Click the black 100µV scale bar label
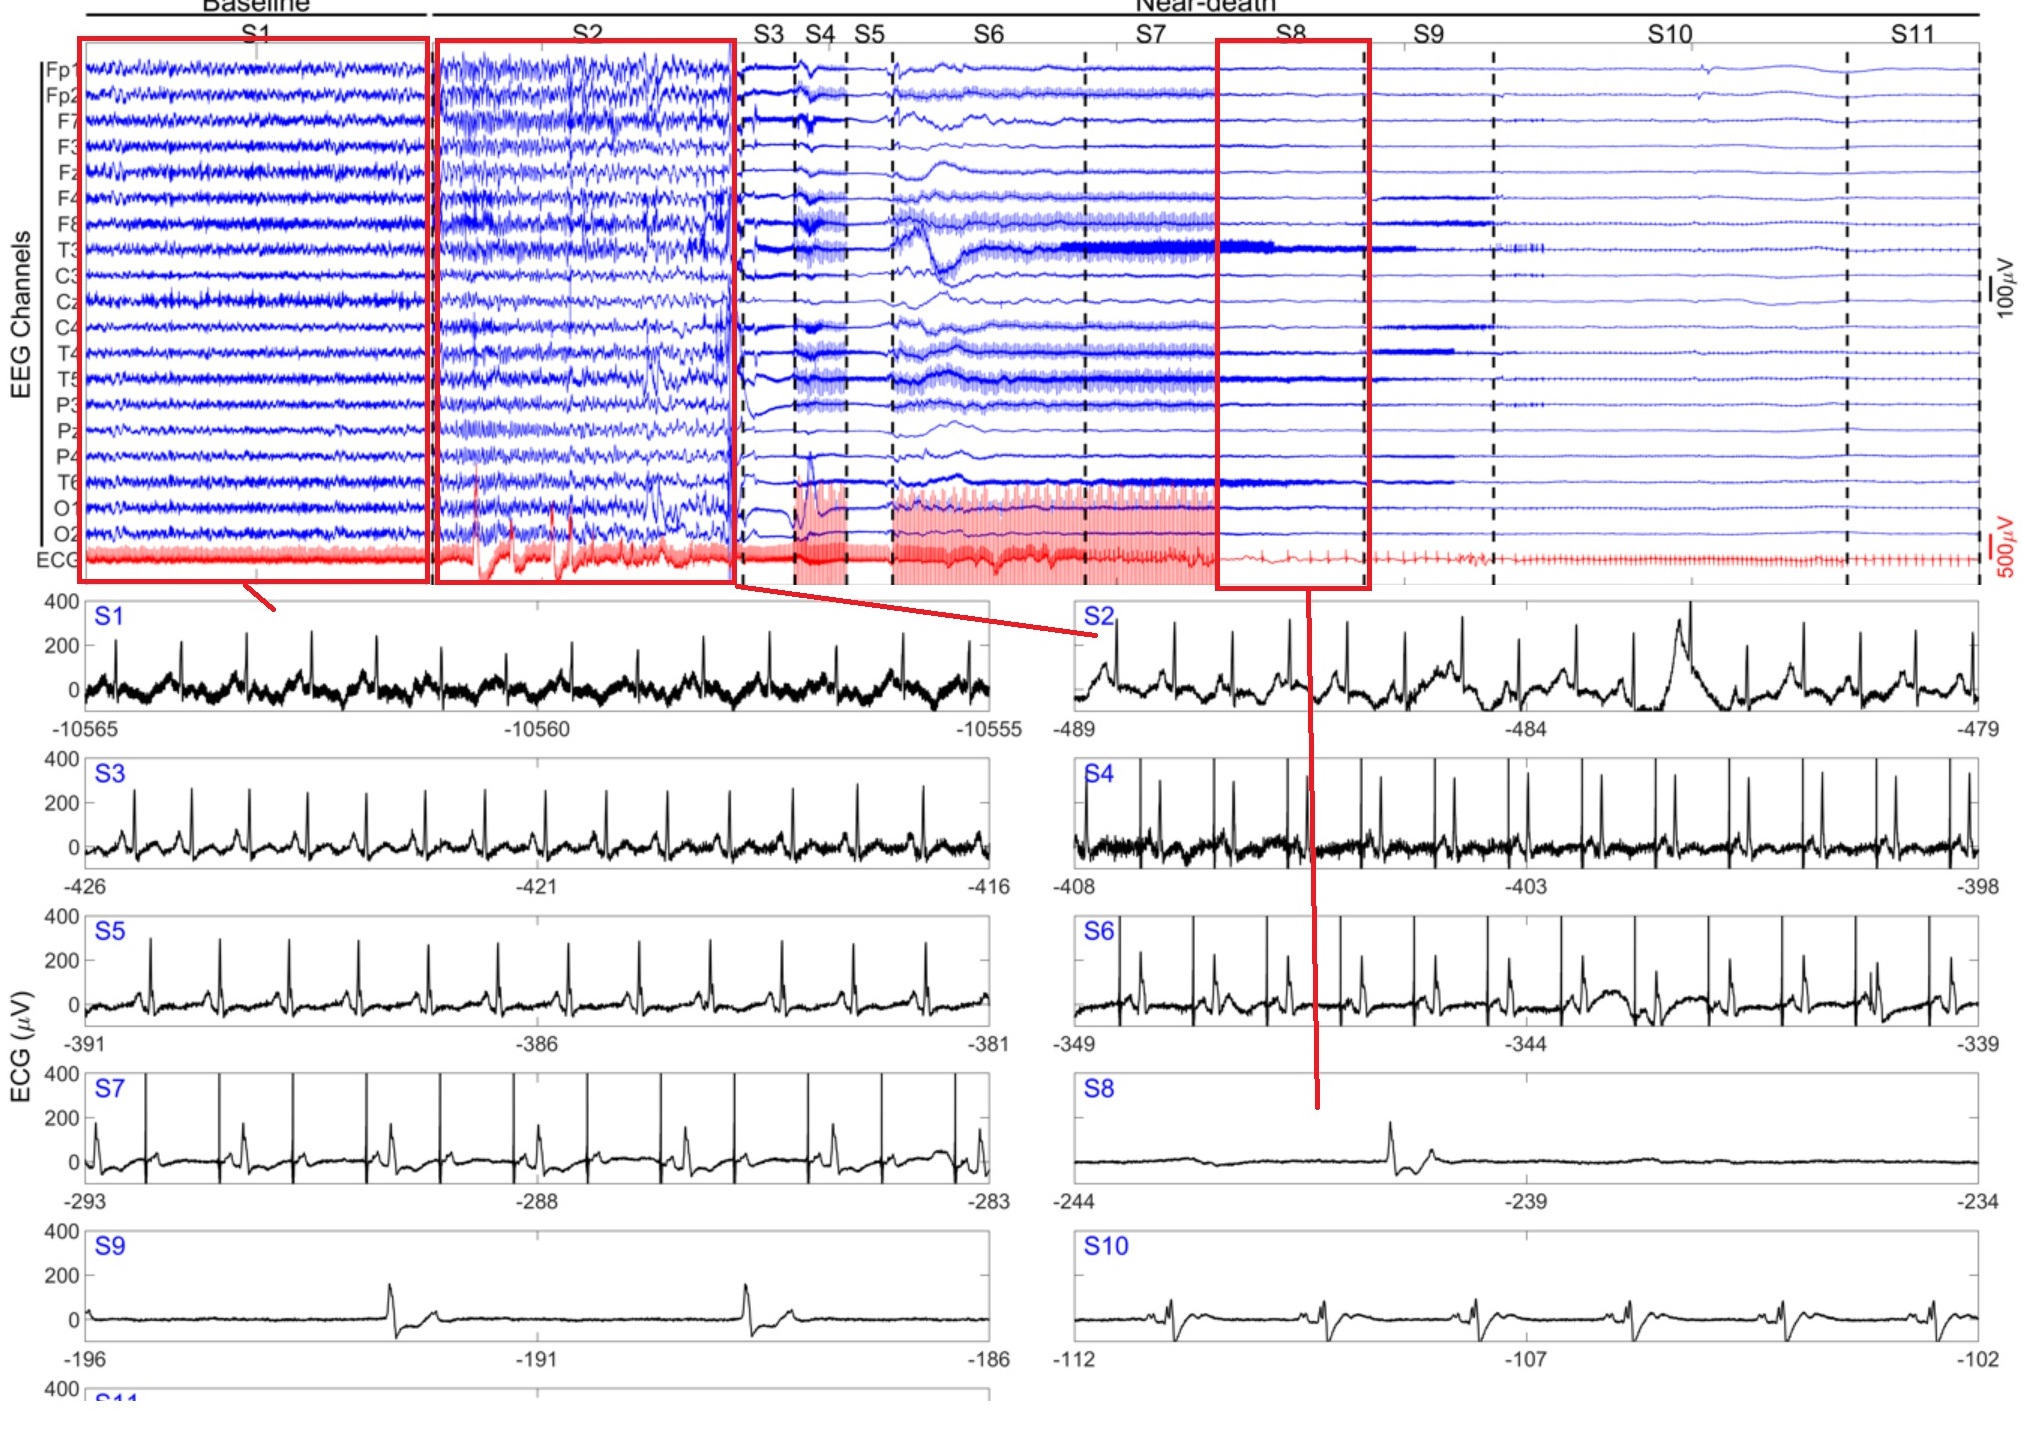 pos(2005,290)
